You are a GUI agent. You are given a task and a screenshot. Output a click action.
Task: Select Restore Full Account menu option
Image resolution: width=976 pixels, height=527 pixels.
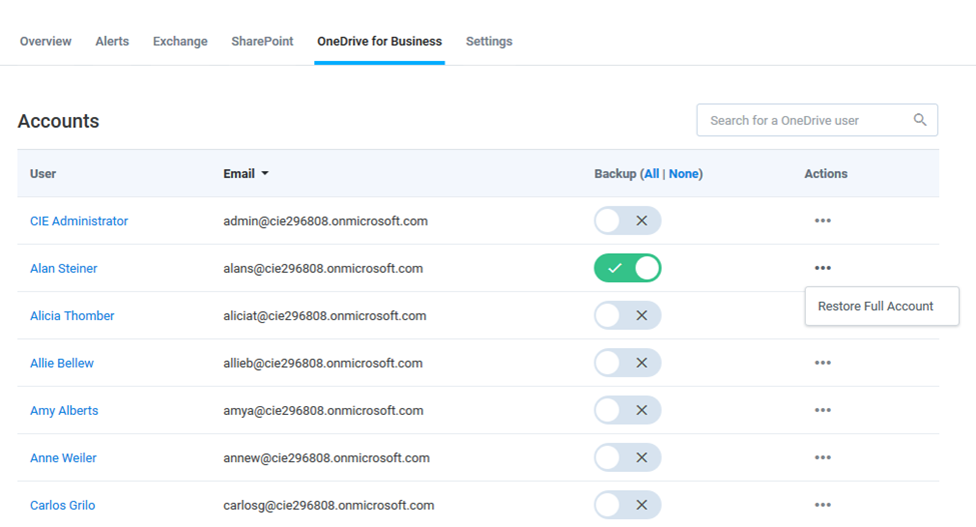[875, 306]
